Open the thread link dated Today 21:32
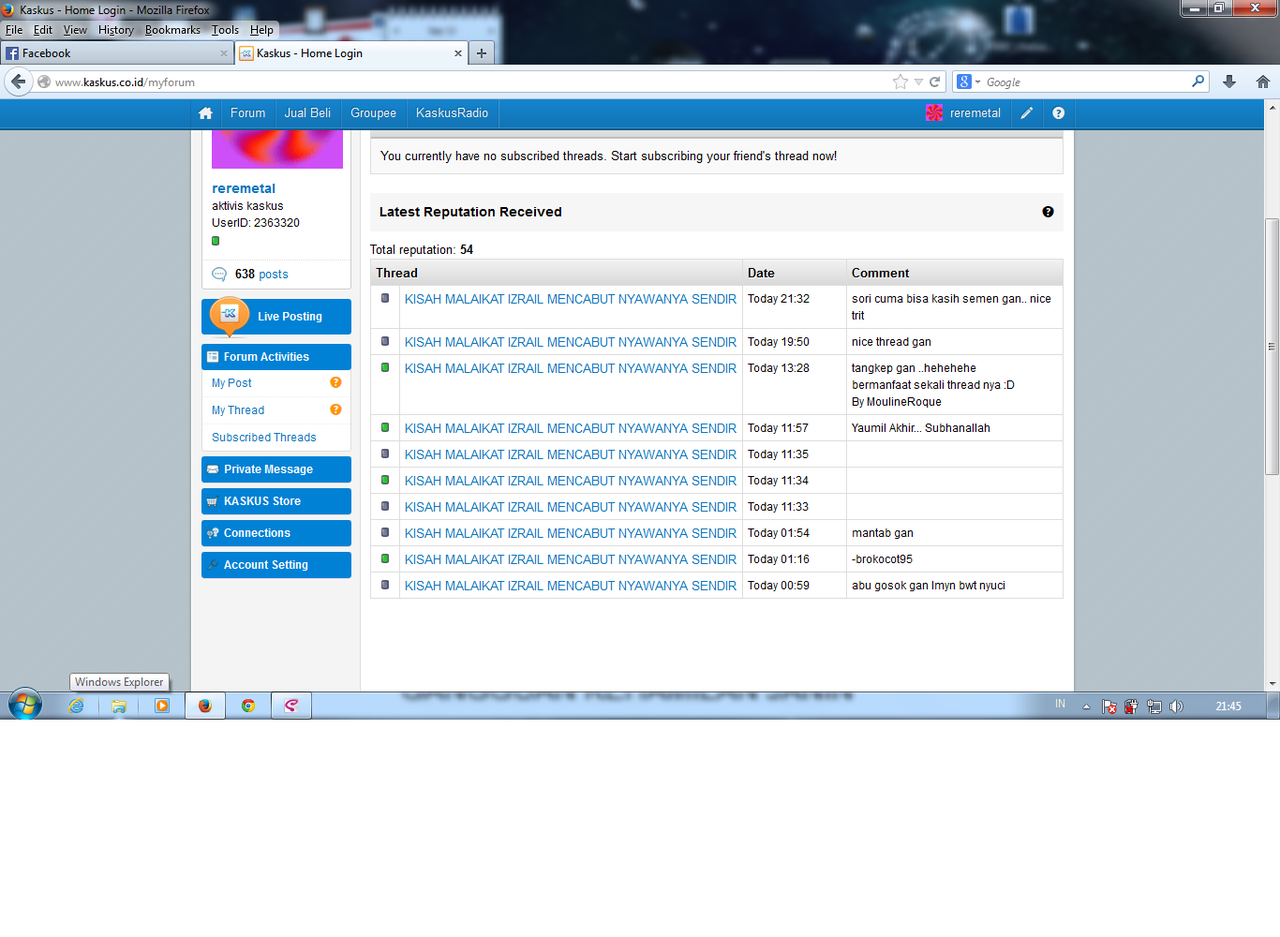 click(570, 299)
